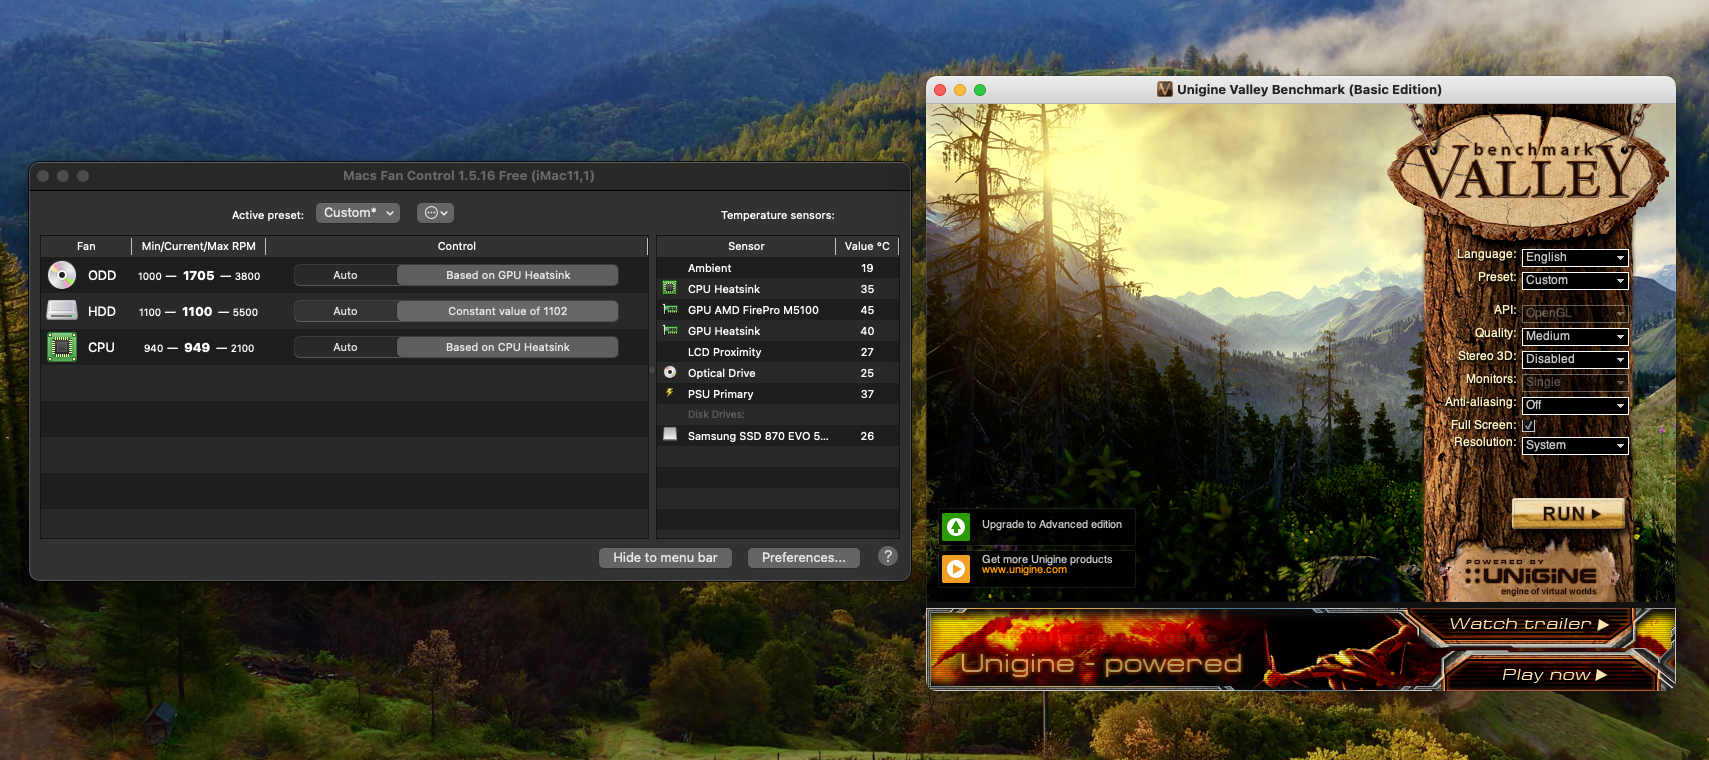Open the disabled API OpenGL dropdown
The image size is (1709, 760).
[1575, 313]
